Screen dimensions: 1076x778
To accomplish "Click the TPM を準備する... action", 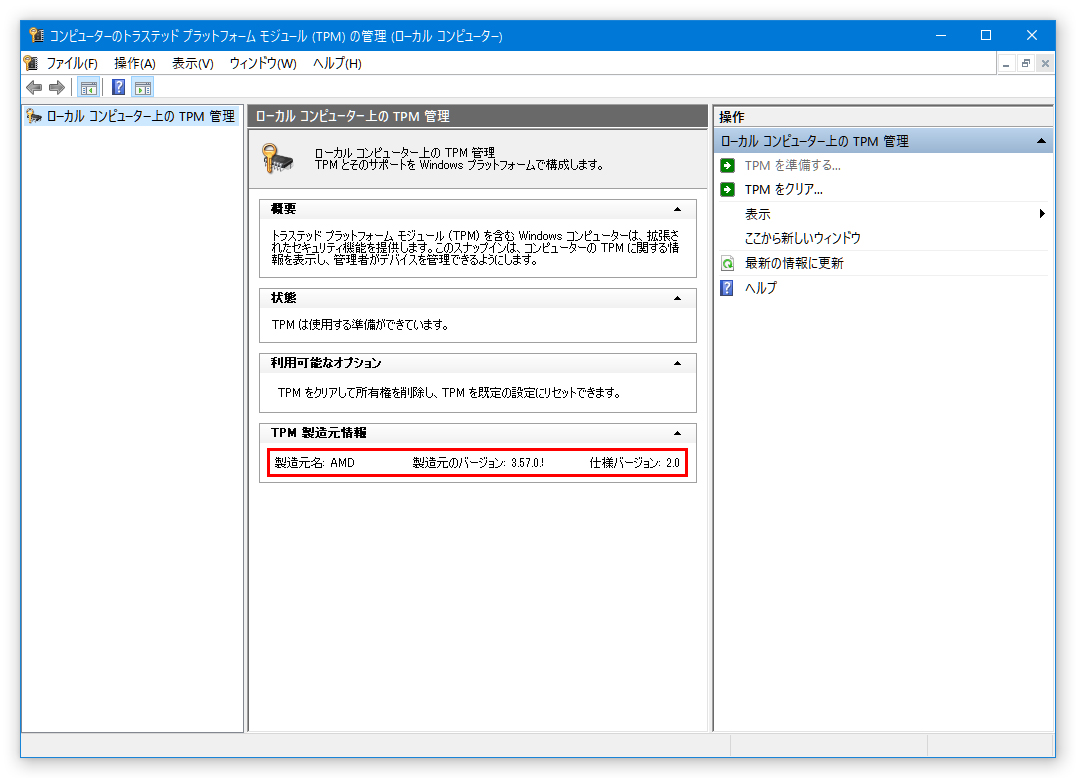I will point(793,165).
